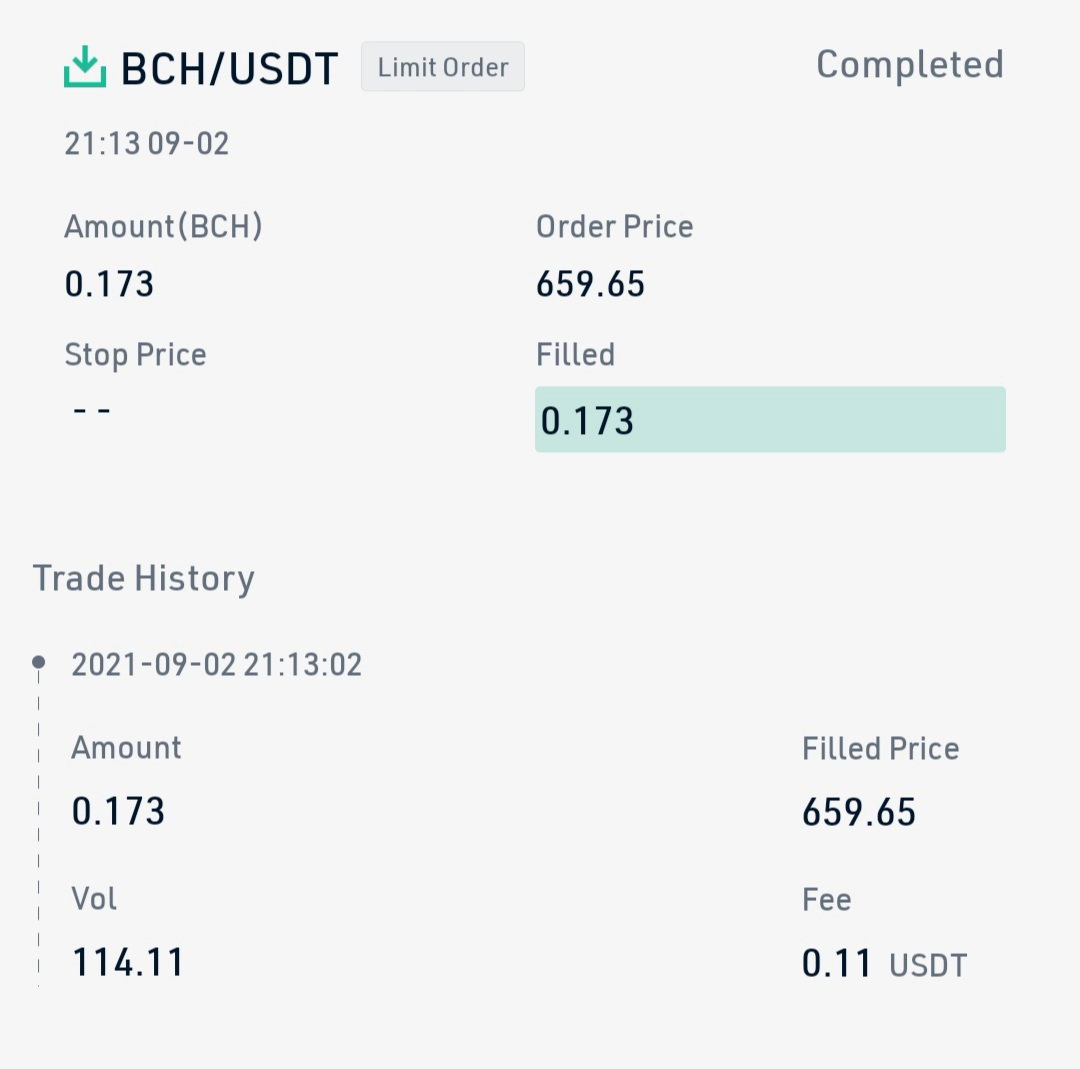Click the Trade History heading
Viewport: 1080px width, 1069px height.
tap(144, 579)
